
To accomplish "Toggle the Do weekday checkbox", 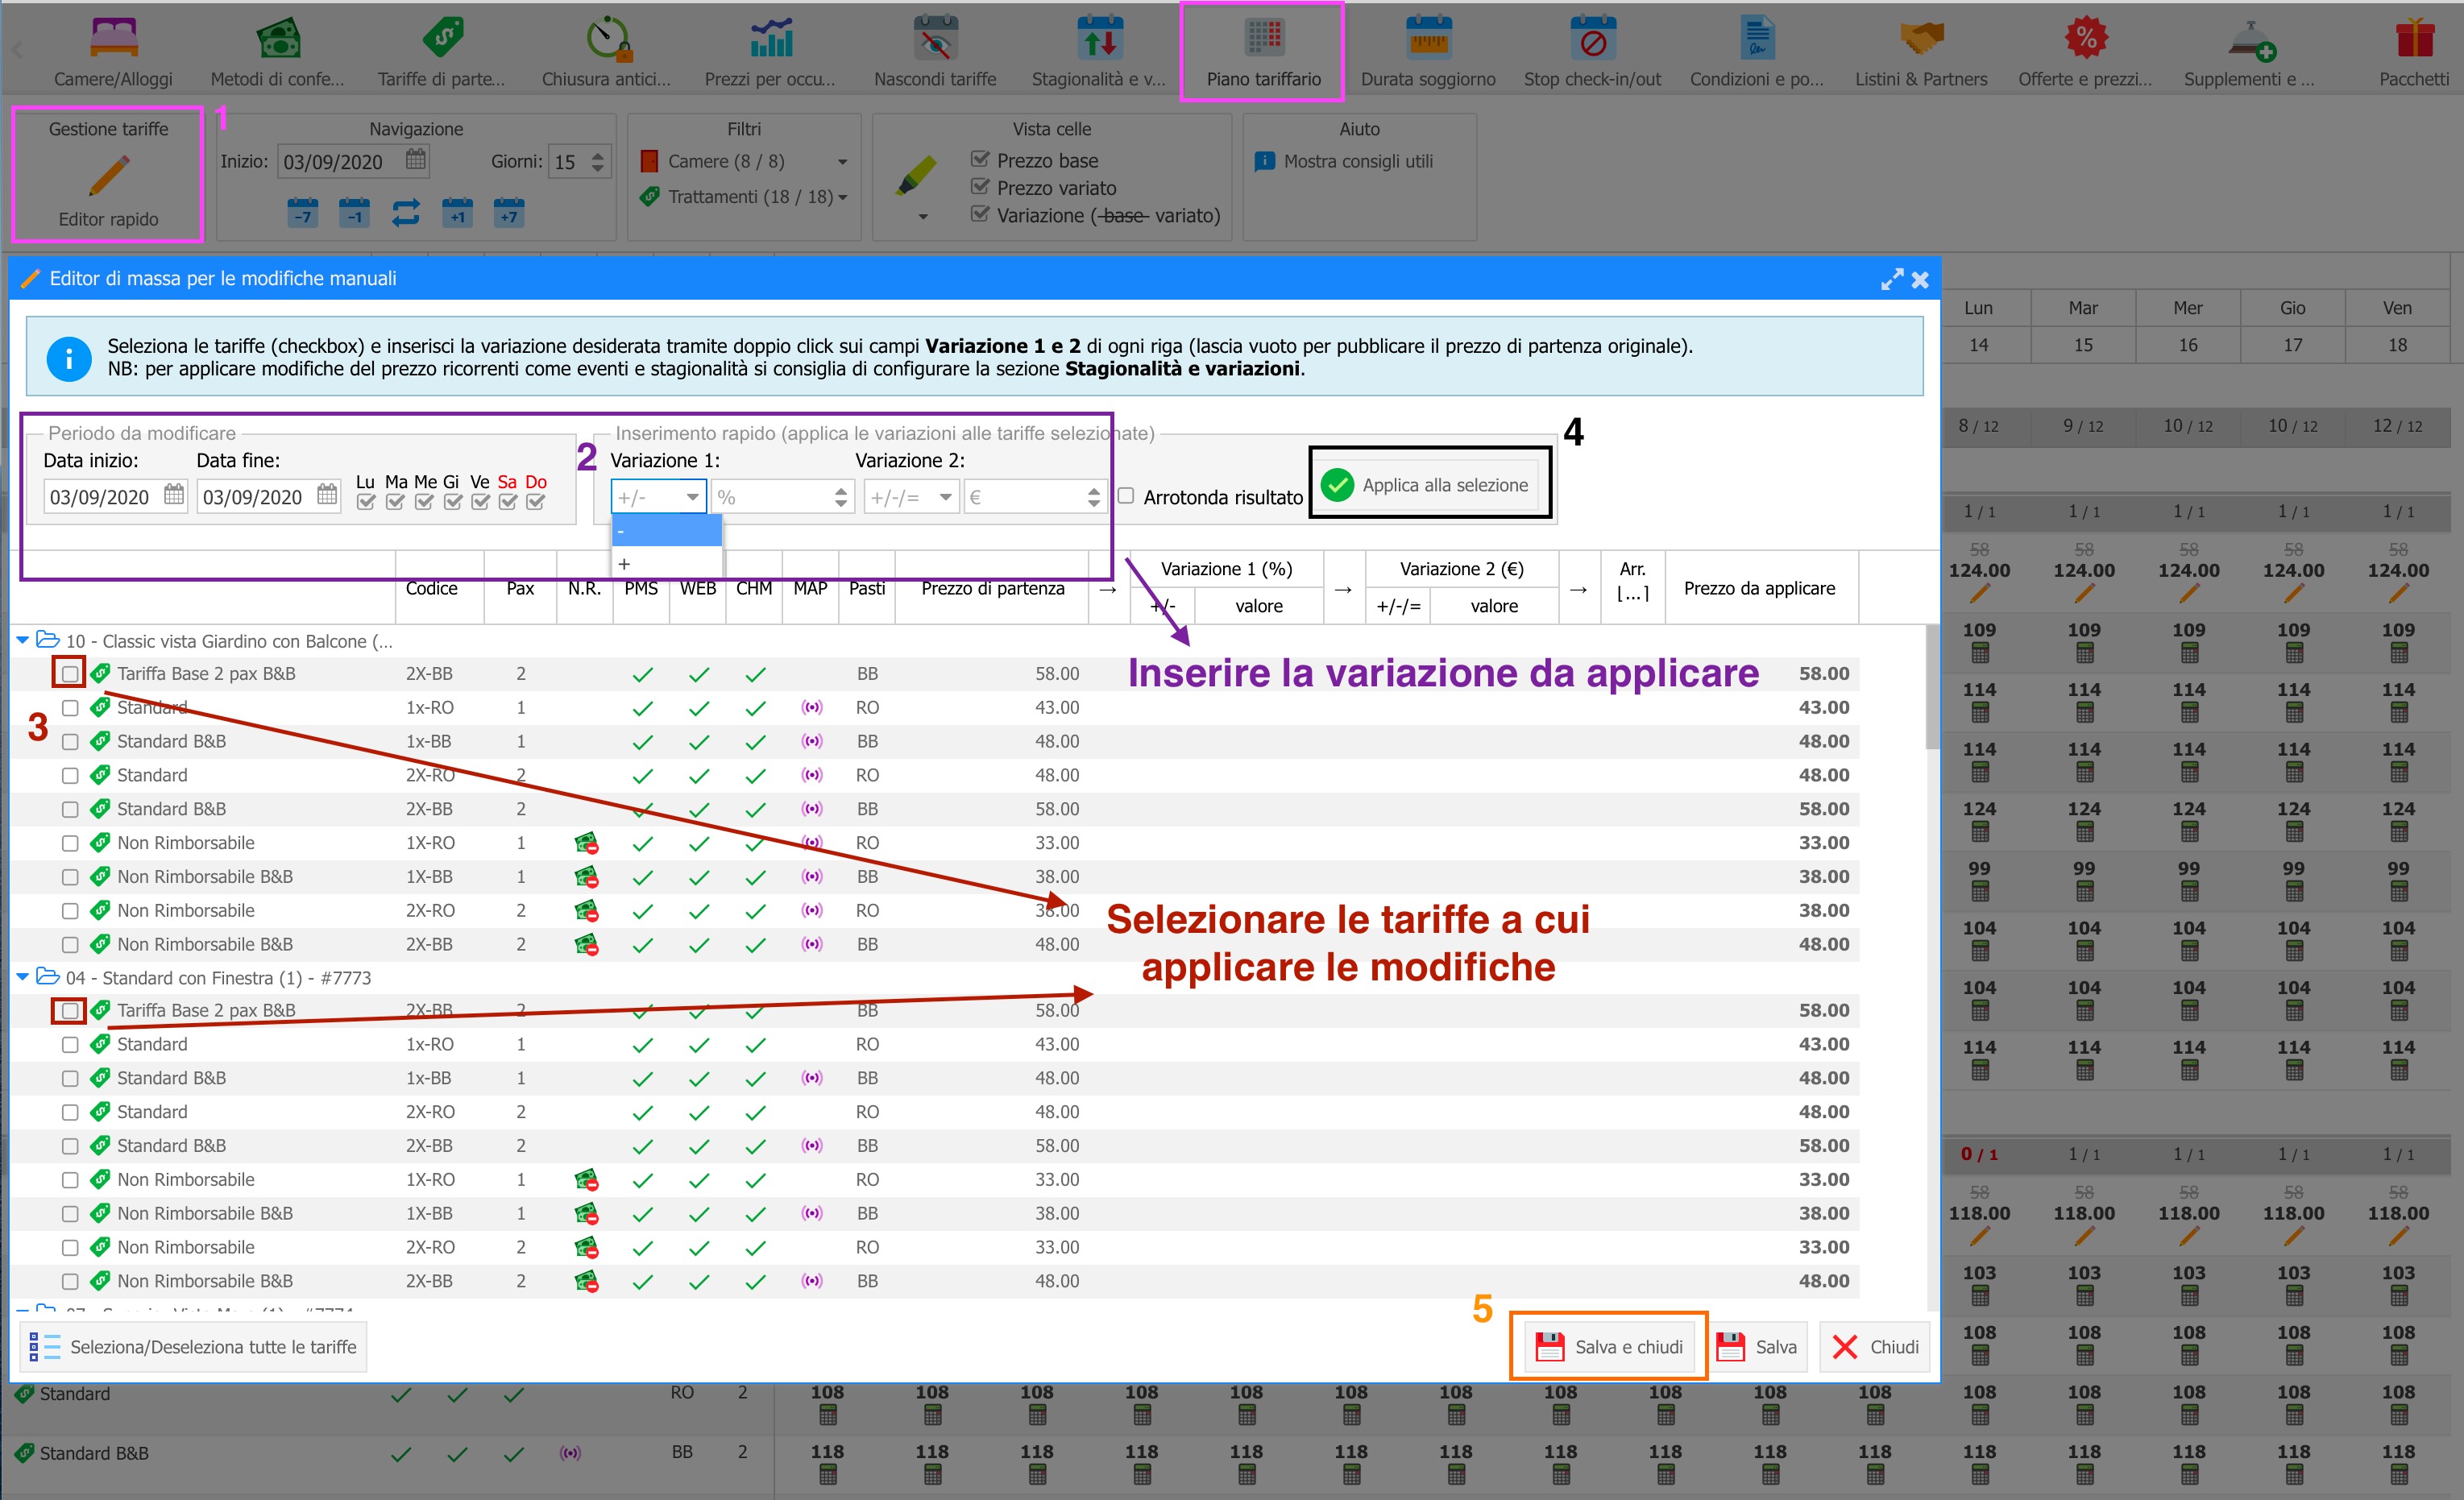I will coord(536,502).
